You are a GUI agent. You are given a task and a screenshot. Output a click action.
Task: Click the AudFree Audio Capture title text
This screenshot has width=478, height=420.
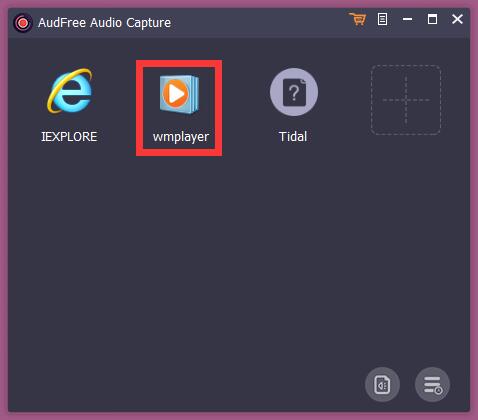point(104,23)
